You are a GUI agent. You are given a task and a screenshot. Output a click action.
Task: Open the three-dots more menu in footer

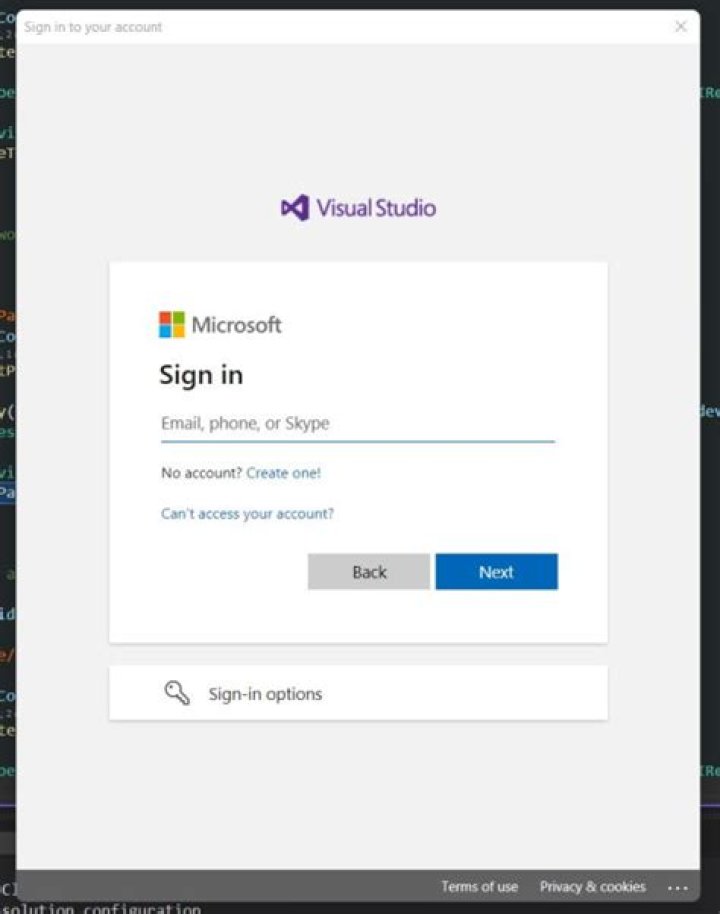(x=677, y=888)
